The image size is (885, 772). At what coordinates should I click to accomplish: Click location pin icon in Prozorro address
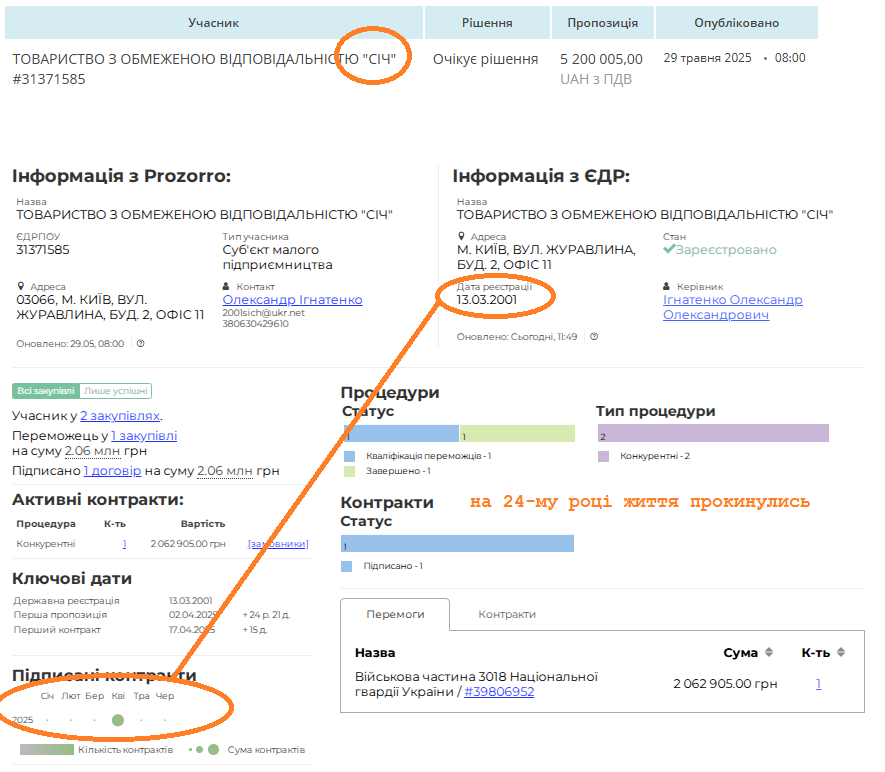point(21,286)
